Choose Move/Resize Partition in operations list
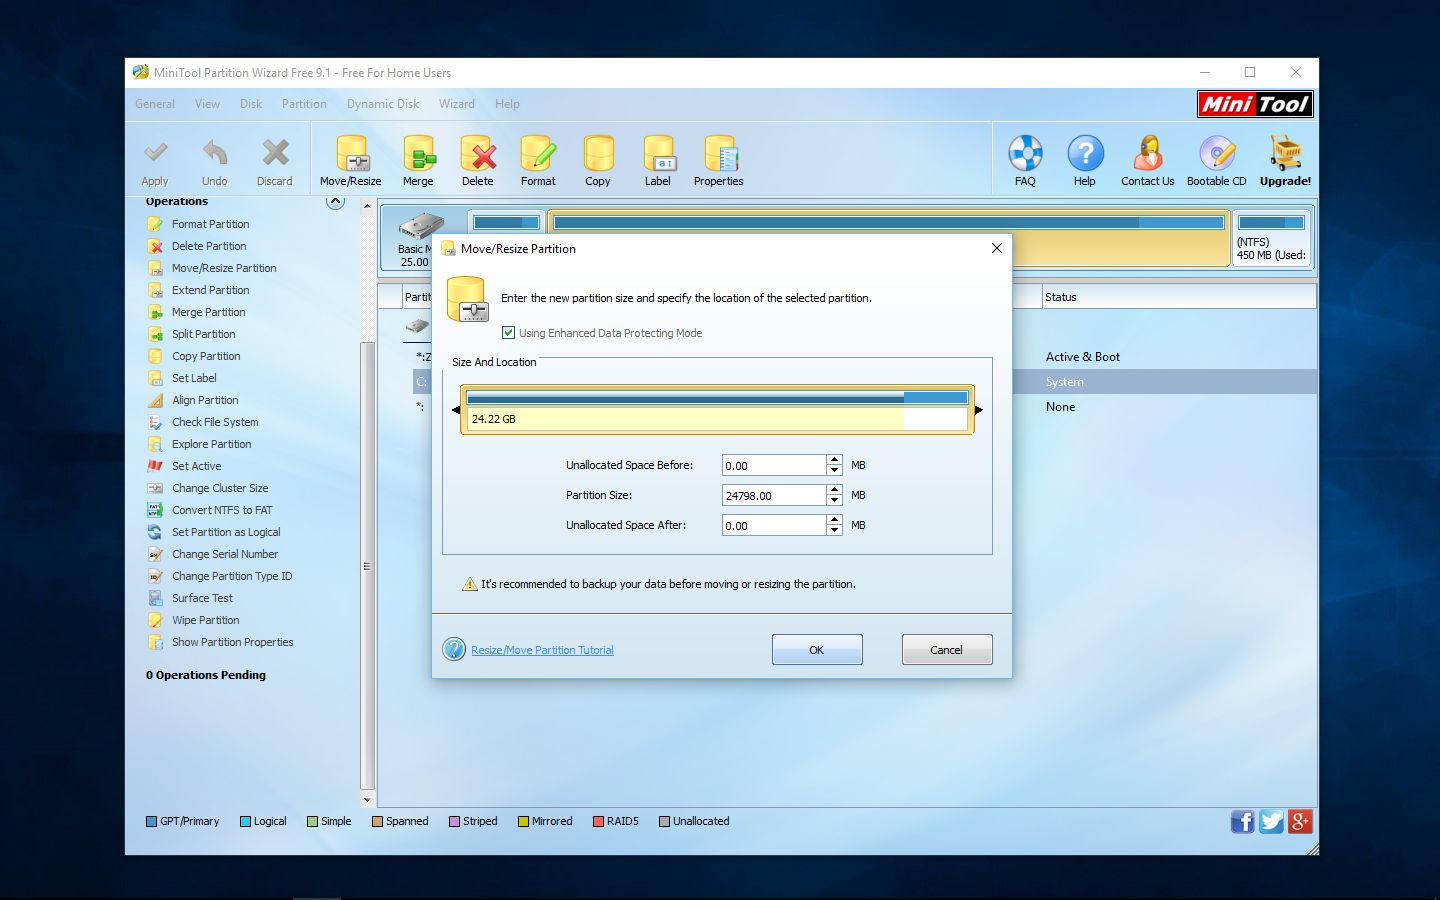The height and width of the screenshot is (900, 1440). (x=224, y=268)
